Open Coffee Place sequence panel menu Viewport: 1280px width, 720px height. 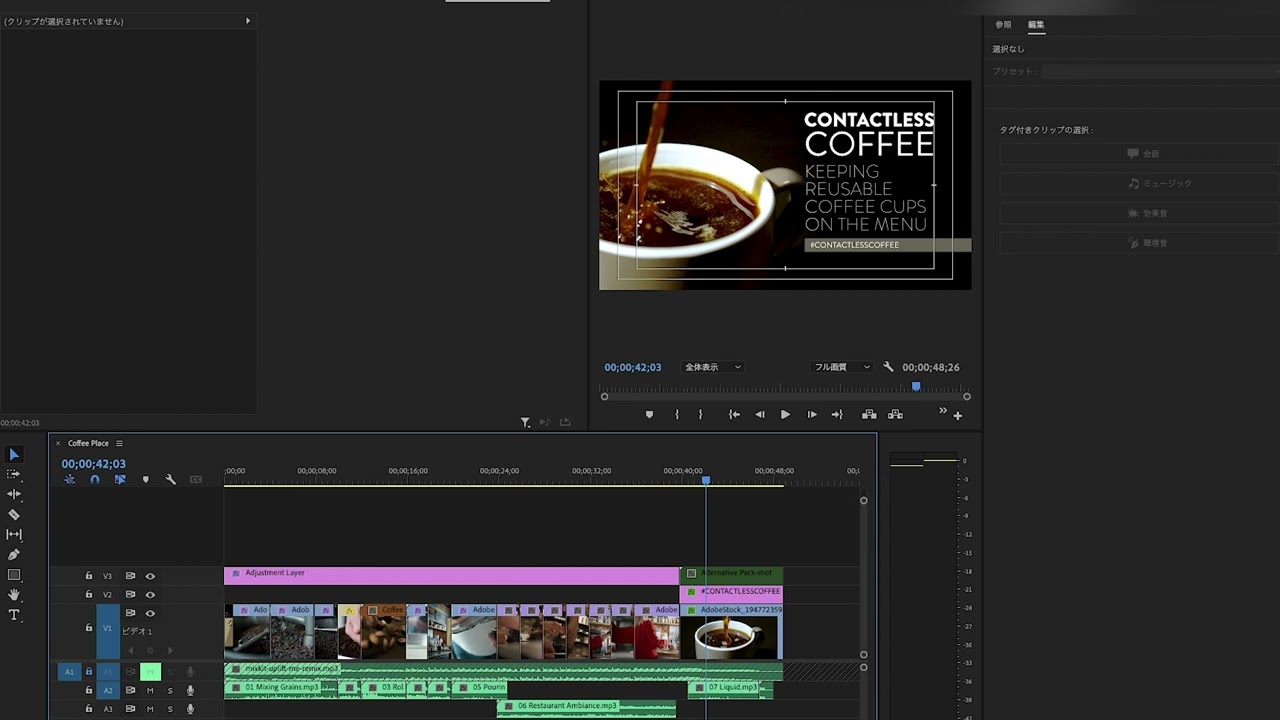(119, 444)
